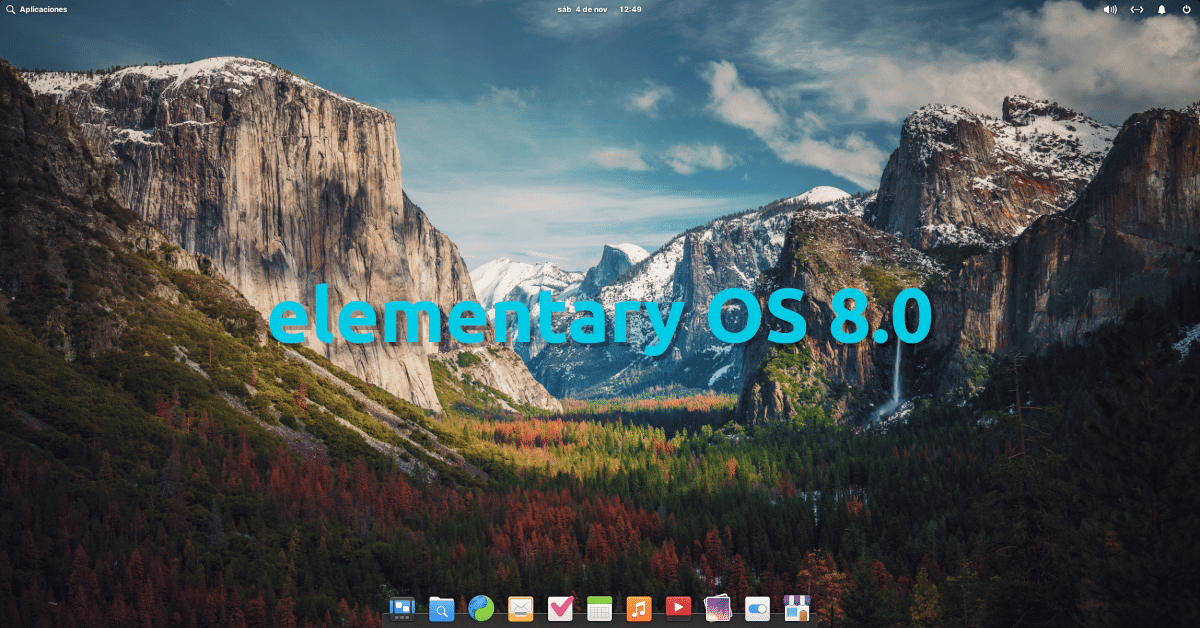This screenshot has height=628, width=1200.
Task: Launch the Files manager from the dock
Action: pos(441,607)
